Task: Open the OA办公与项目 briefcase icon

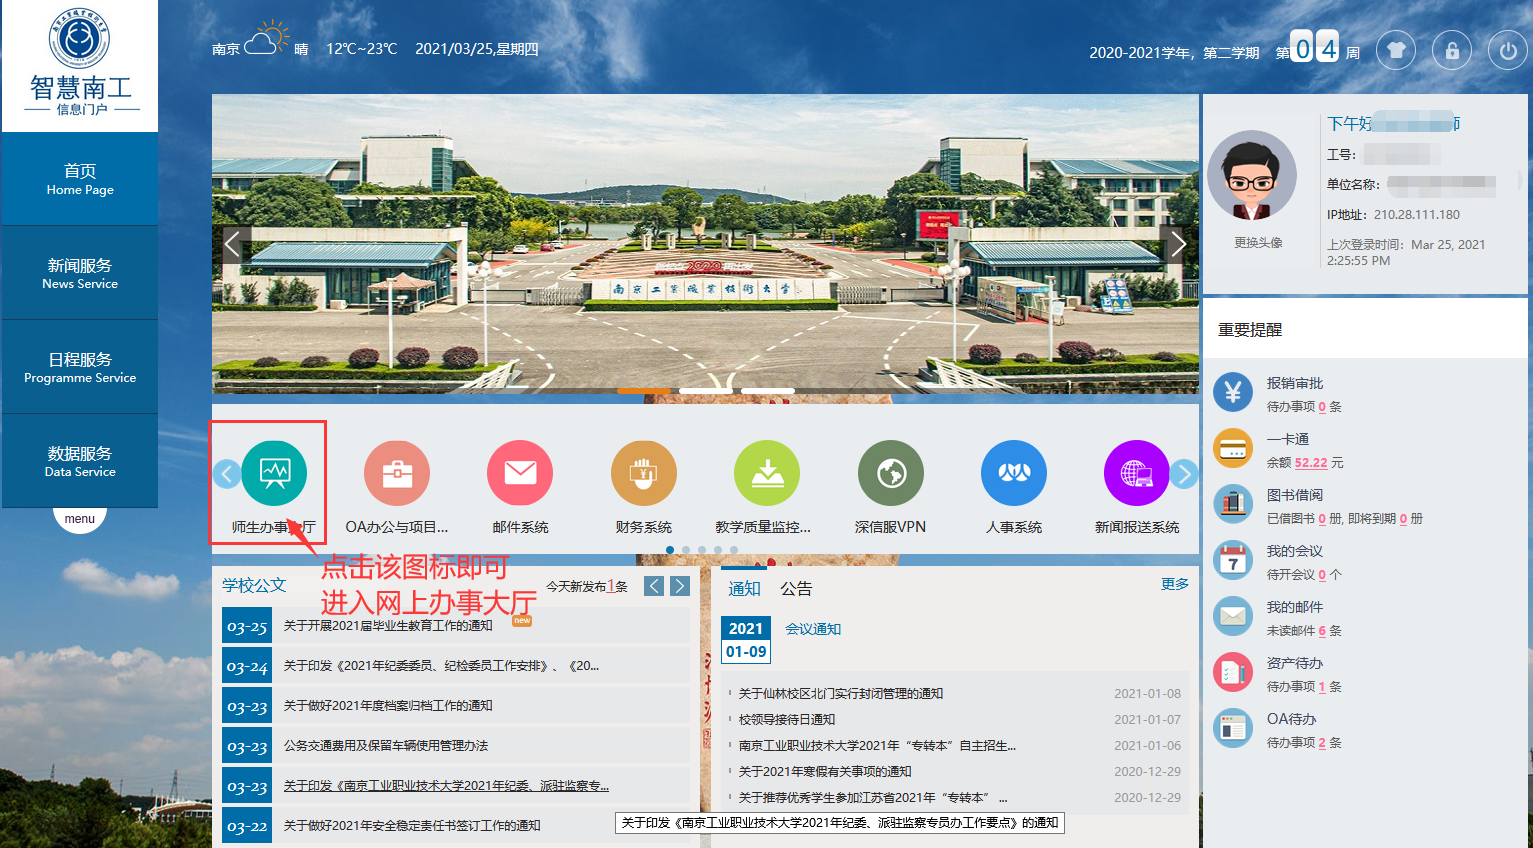Action: pos(397,473)
